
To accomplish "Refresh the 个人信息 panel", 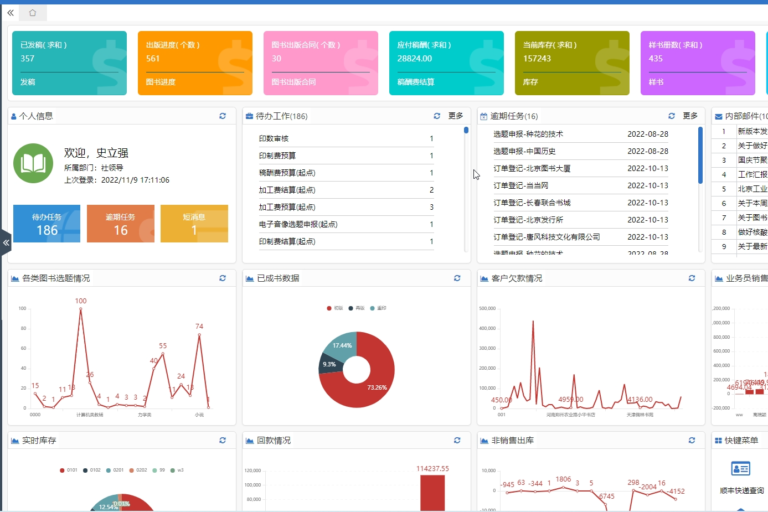I will (222, 116).
